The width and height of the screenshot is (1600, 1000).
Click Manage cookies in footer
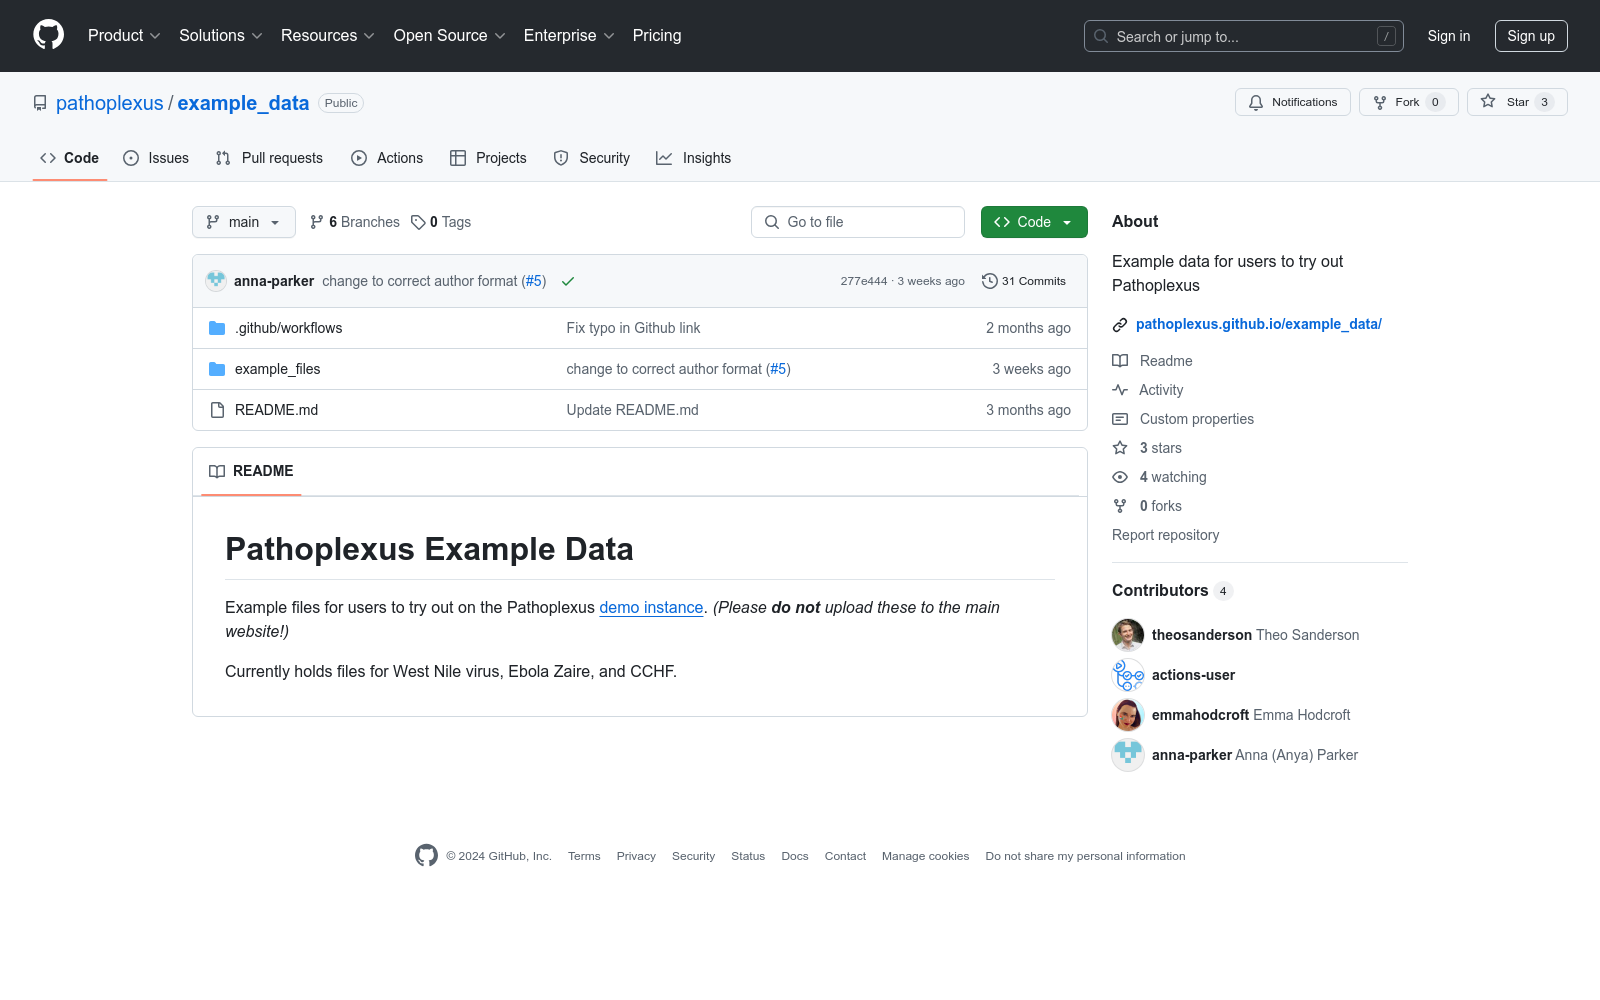(x=926, y=856)
